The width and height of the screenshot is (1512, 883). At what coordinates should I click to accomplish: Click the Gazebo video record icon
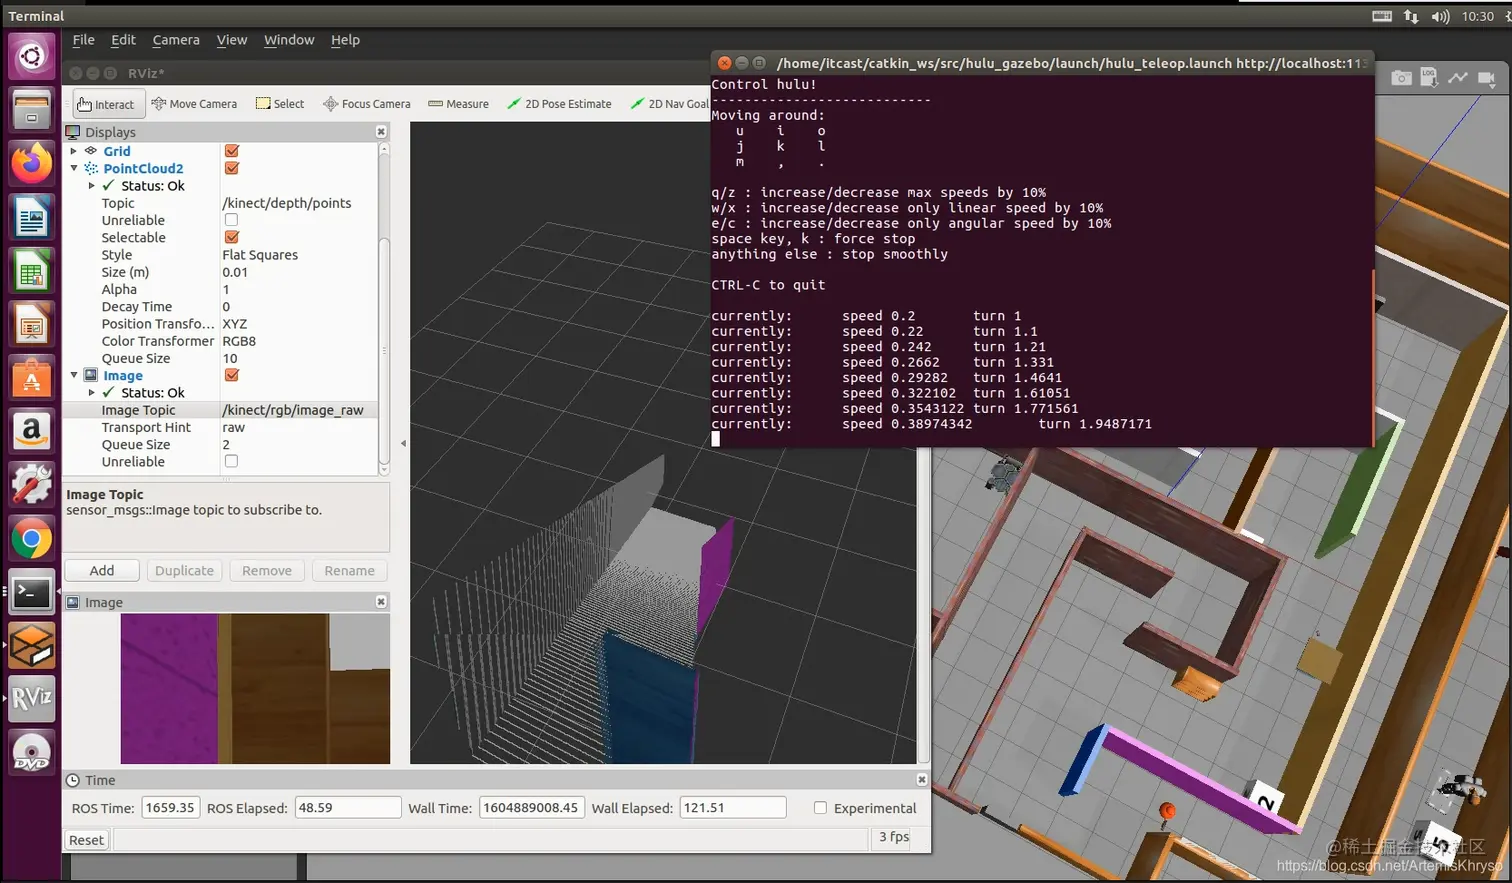1487,78
